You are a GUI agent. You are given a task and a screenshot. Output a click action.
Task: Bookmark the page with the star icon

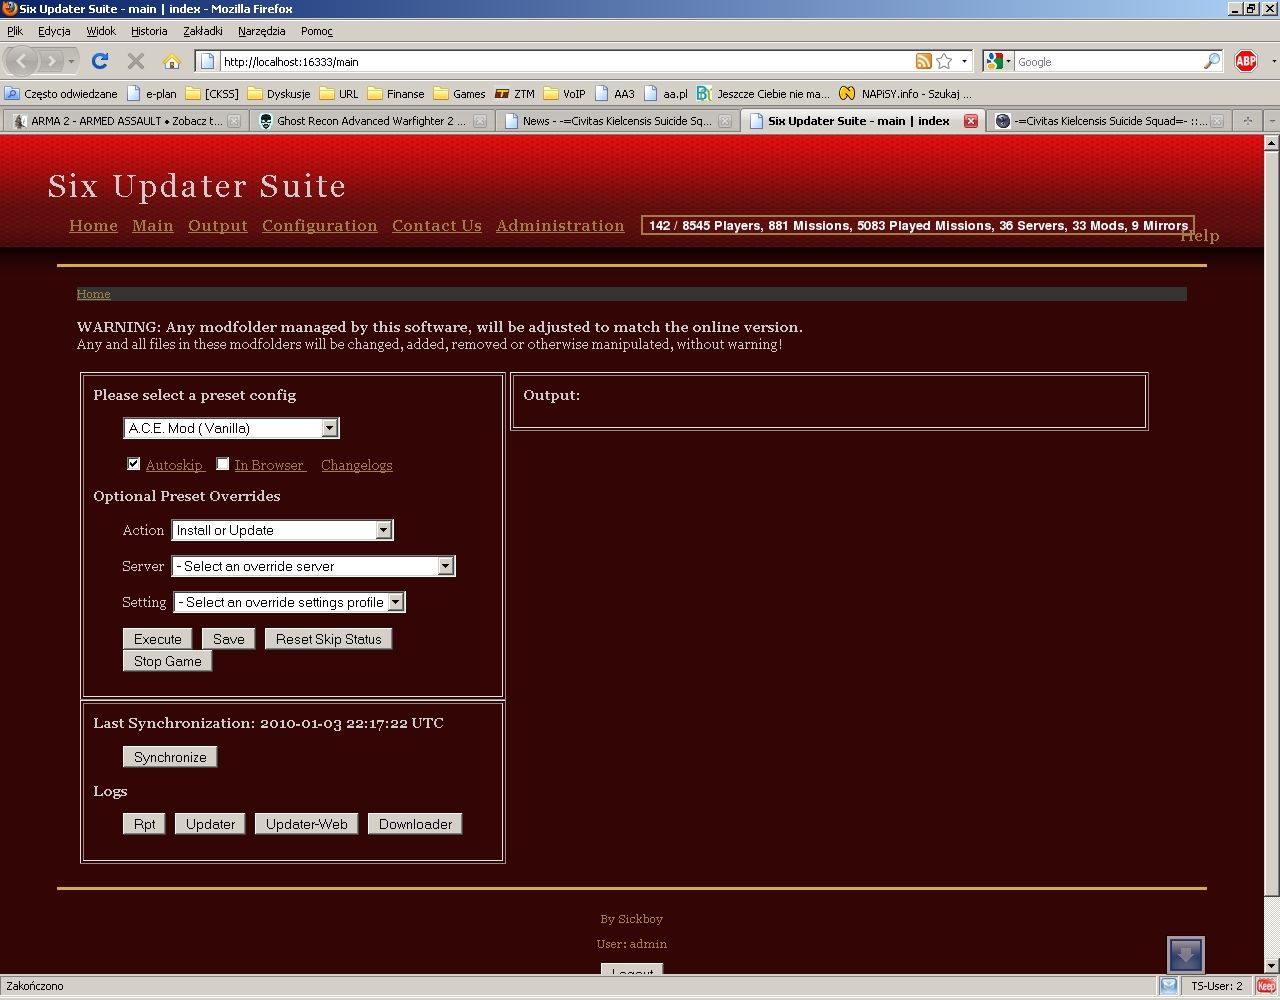point(944,61)
